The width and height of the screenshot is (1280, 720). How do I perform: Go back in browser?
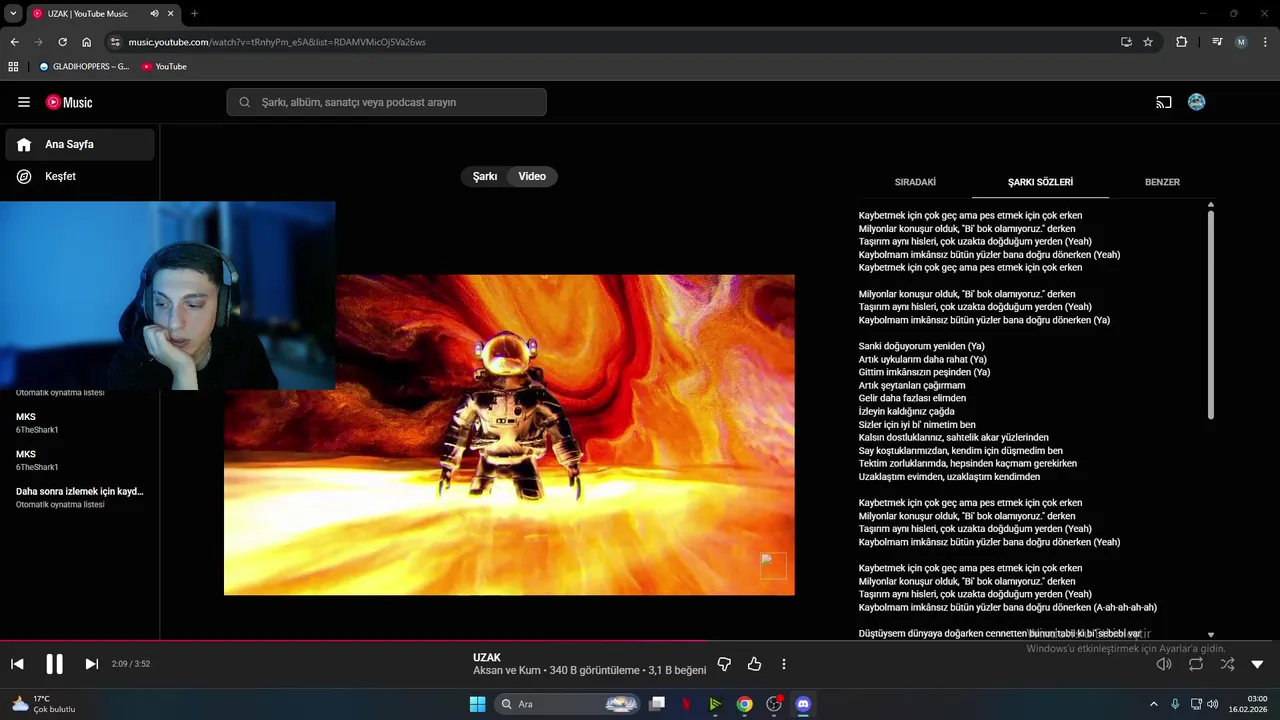[14, 42]
